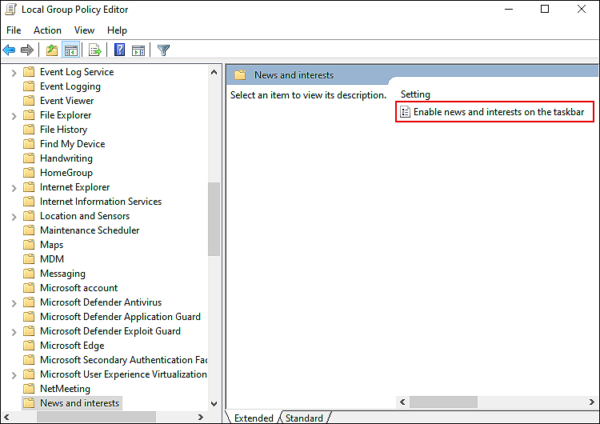Screen dimensions: 600x424
Task: Expand the Event Log Service node
Action: tap(13, 72)
